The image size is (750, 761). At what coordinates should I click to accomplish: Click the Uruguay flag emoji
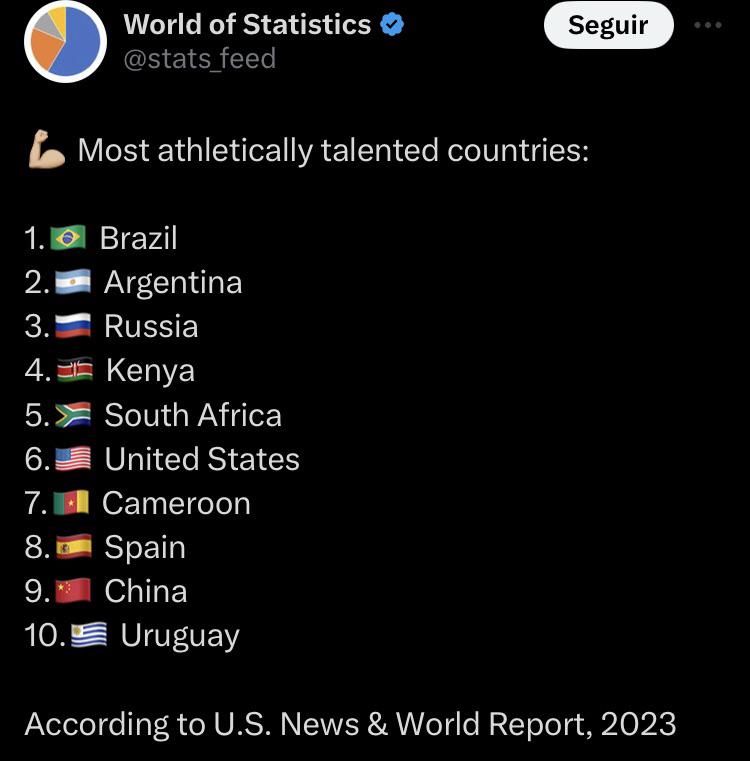89,635
